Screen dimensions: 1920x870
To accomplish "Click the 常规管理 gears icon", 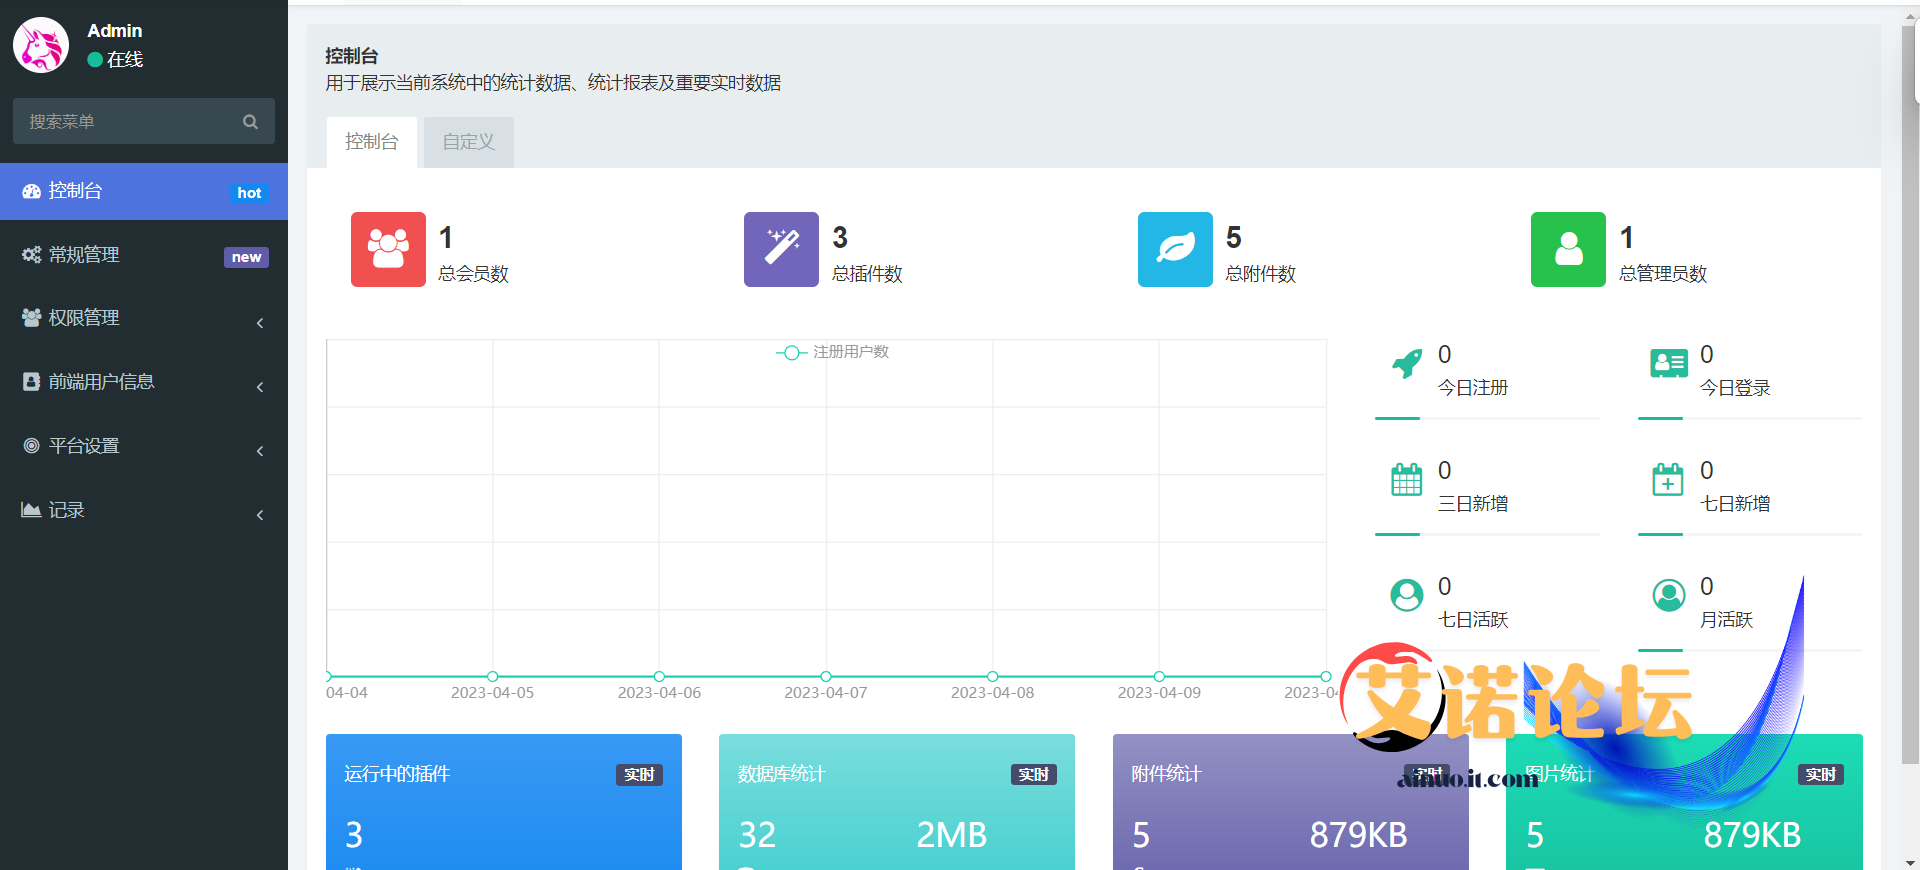I will pos(32,255).
